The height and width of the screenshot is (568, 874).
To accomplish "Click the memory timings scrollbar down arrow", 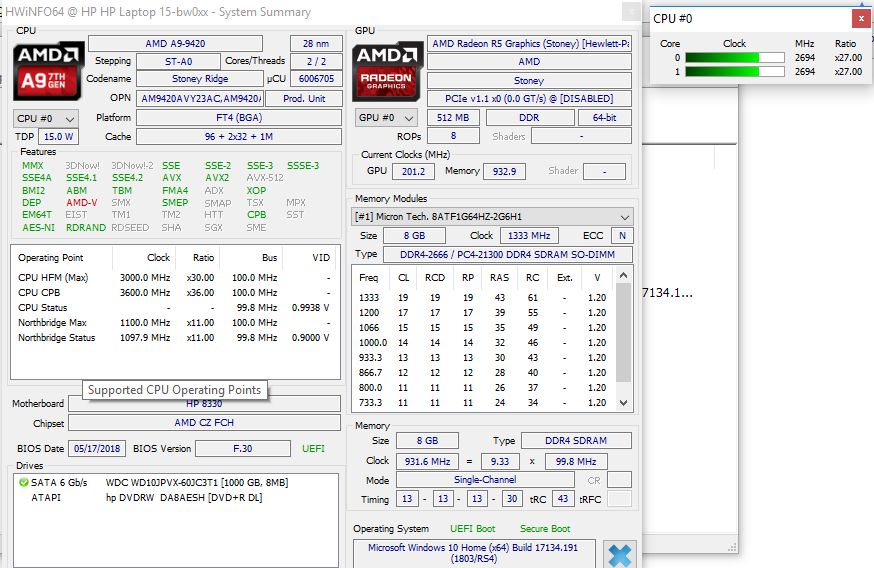I will 624,402.
